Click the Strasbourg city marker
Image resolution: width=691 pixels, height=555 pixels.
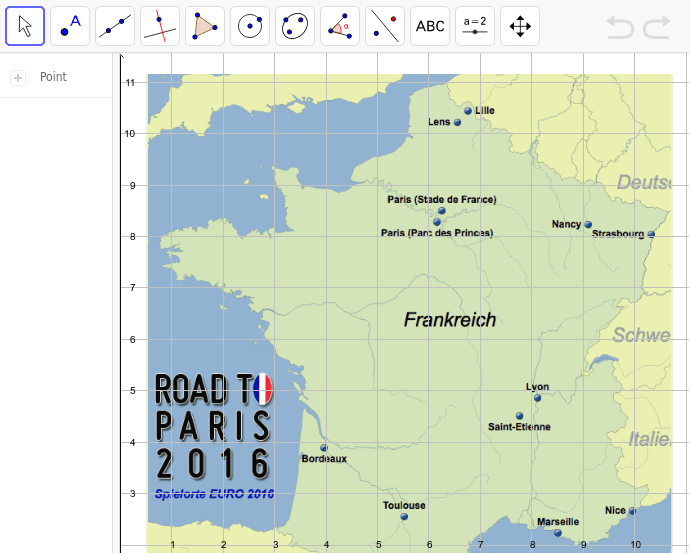(651, 235)
